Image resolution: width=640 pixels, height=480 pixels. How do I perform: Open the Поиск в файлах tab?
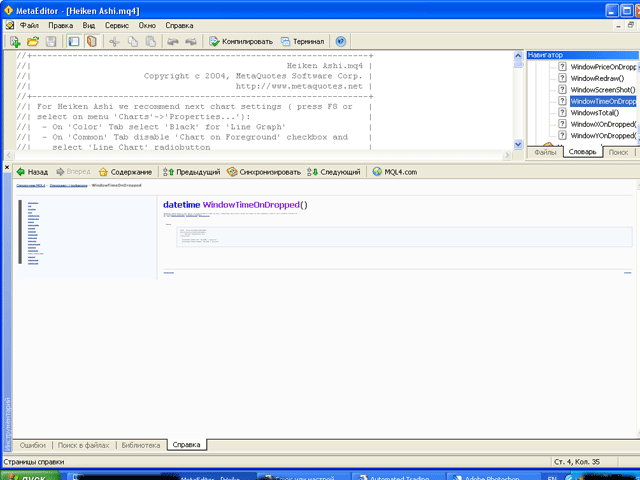click(83, 445)
